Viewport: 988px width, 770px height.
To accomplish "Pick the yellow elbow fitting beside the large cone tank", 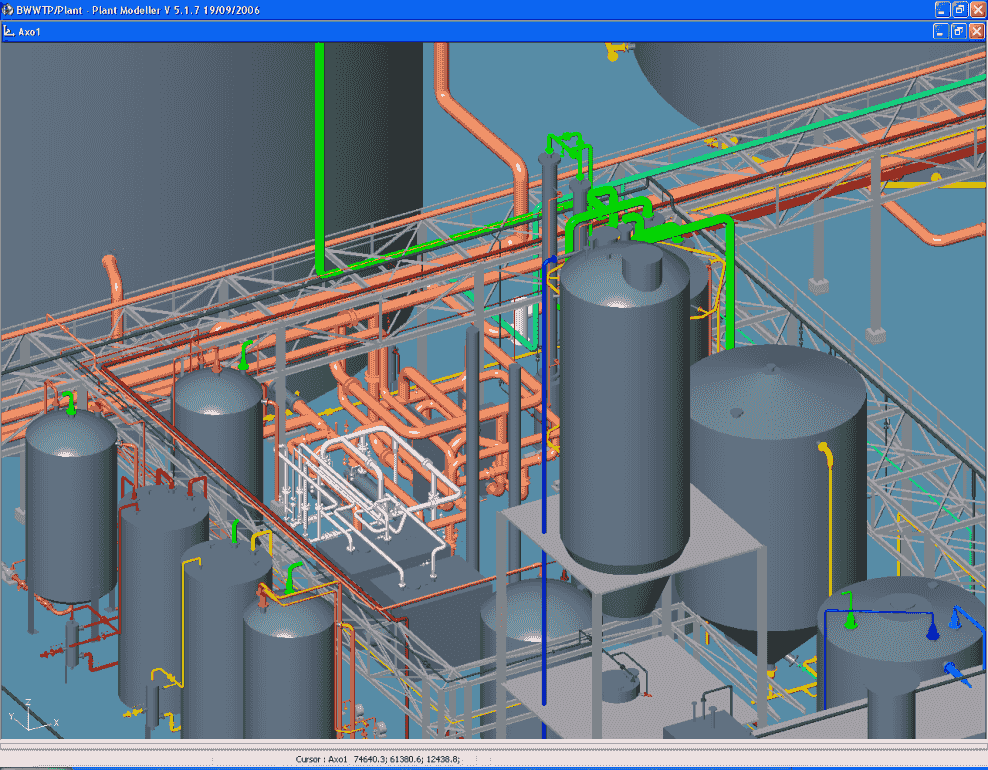I will coord(825,452).
